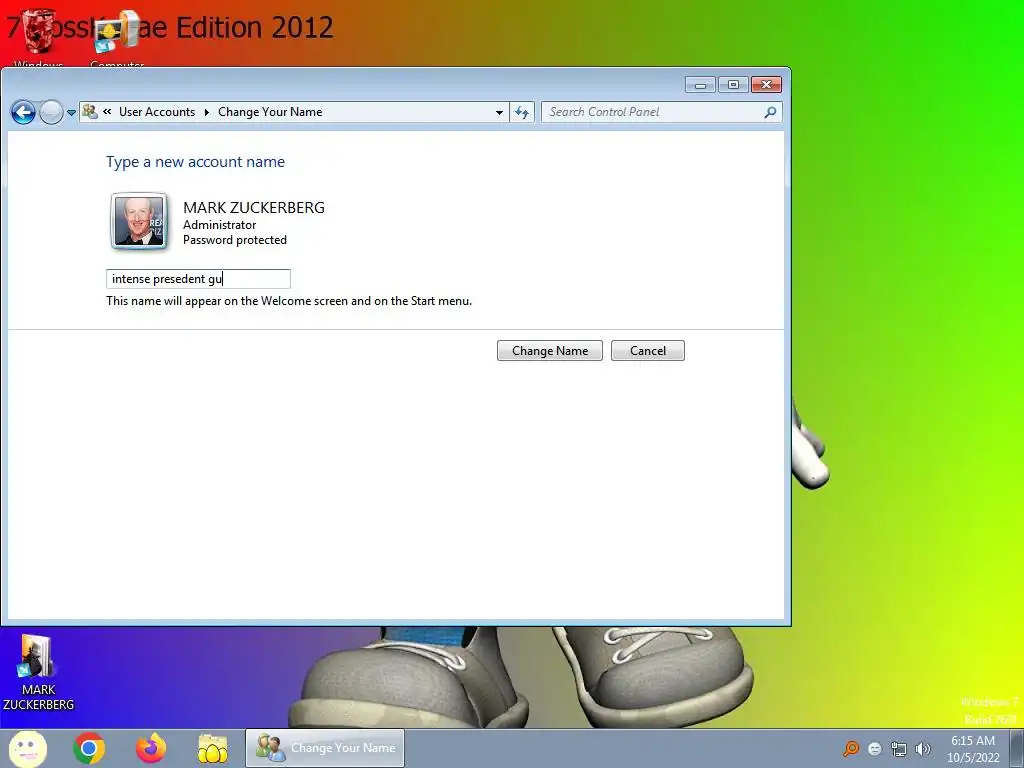The image size is (1024, 768).
Task: Select the Recycle Bin desktop icon
Action: (x=39, y=36)
